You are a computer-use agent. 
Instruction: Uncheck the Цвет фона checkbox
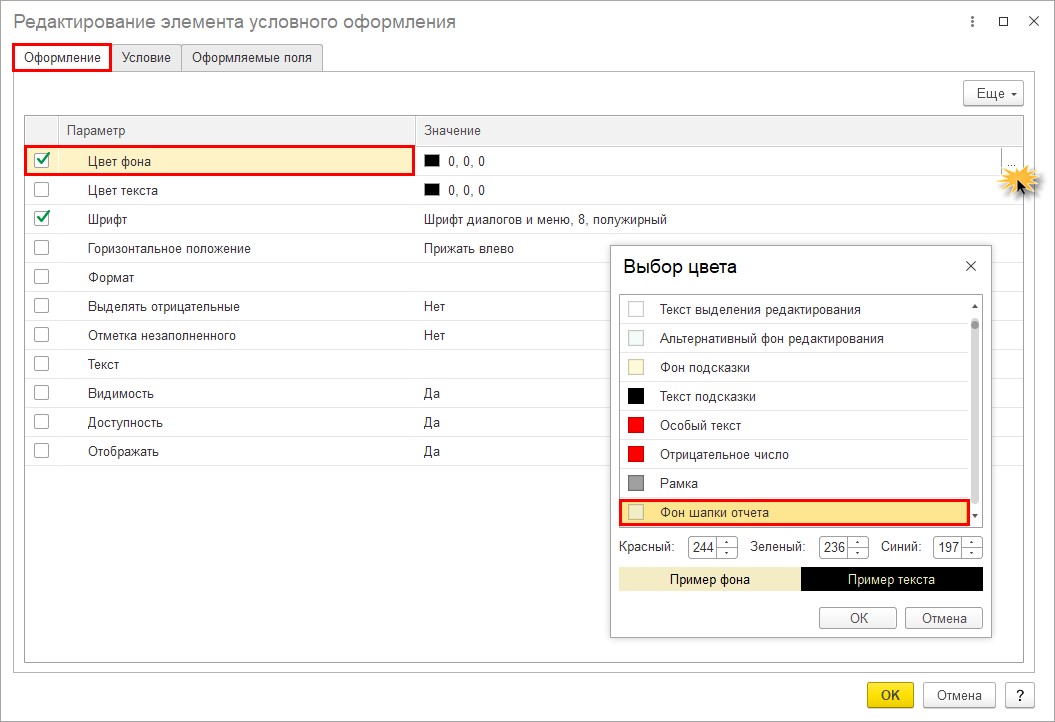(42, 160)
